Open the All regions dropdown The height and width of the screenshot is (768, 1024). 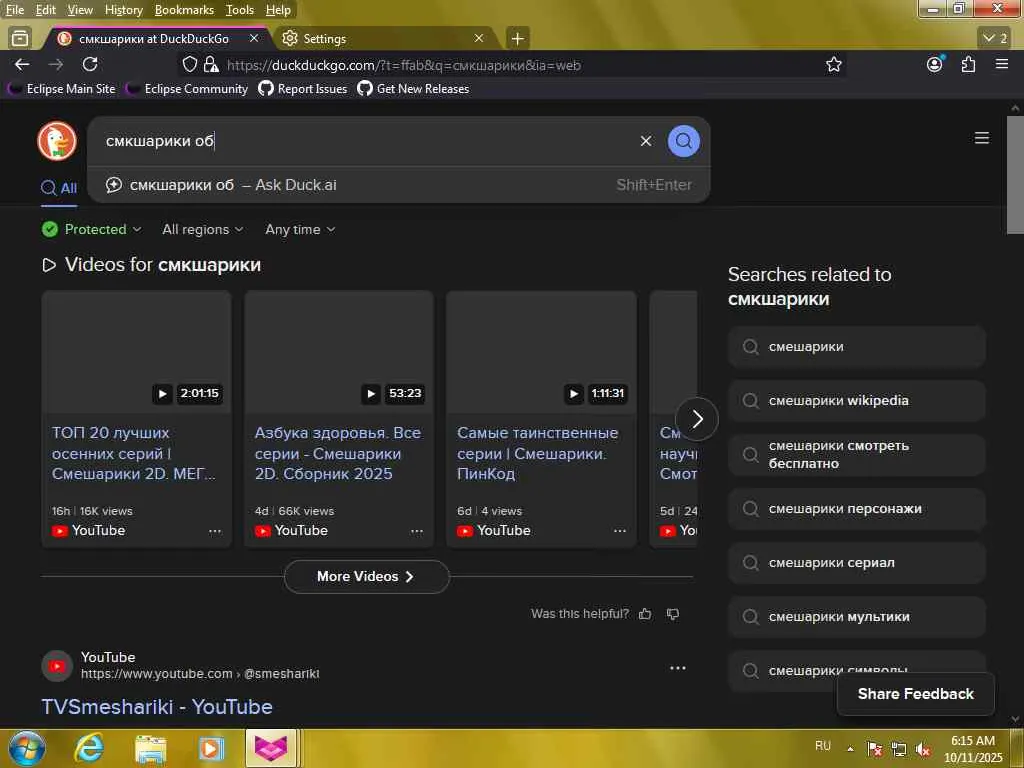click(202, 229)
